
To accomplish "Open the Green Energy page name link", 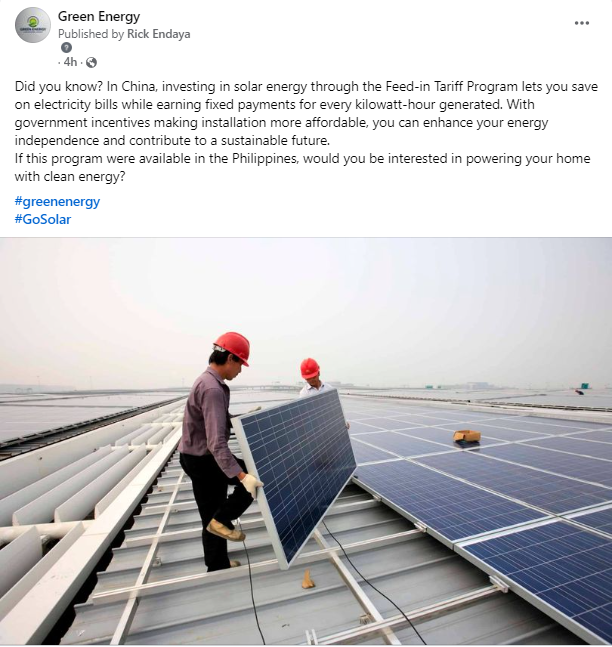I will 99,17.
